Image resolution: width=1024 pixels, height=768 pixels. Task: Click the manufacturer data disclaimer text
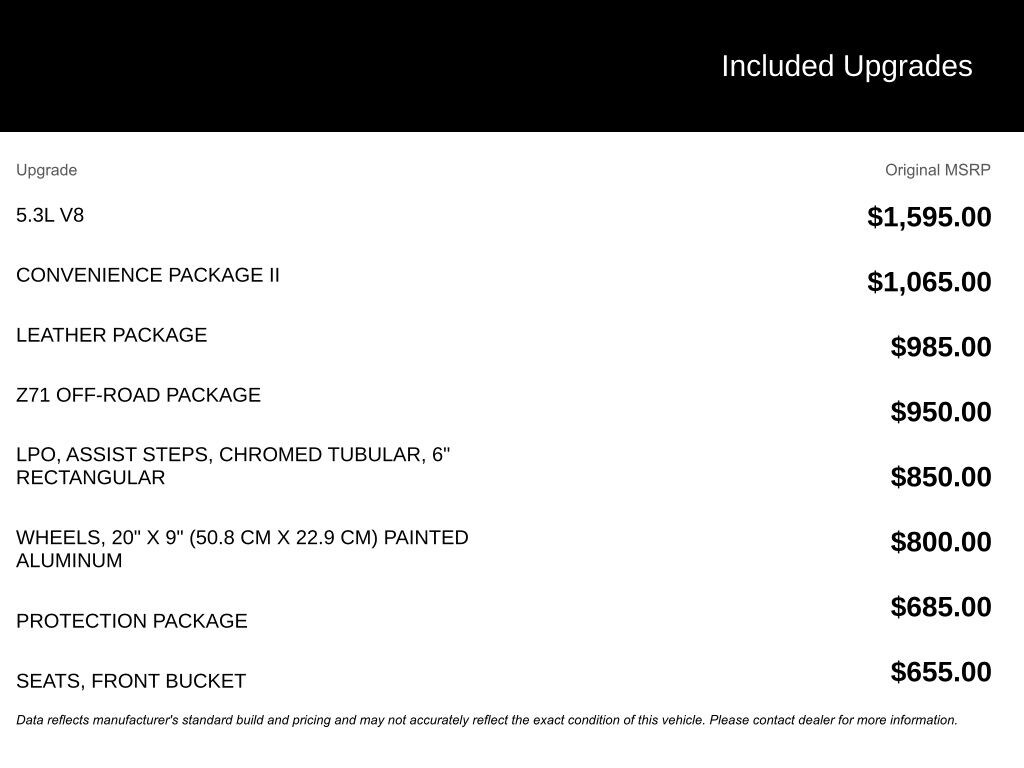(x=486, y=720)
